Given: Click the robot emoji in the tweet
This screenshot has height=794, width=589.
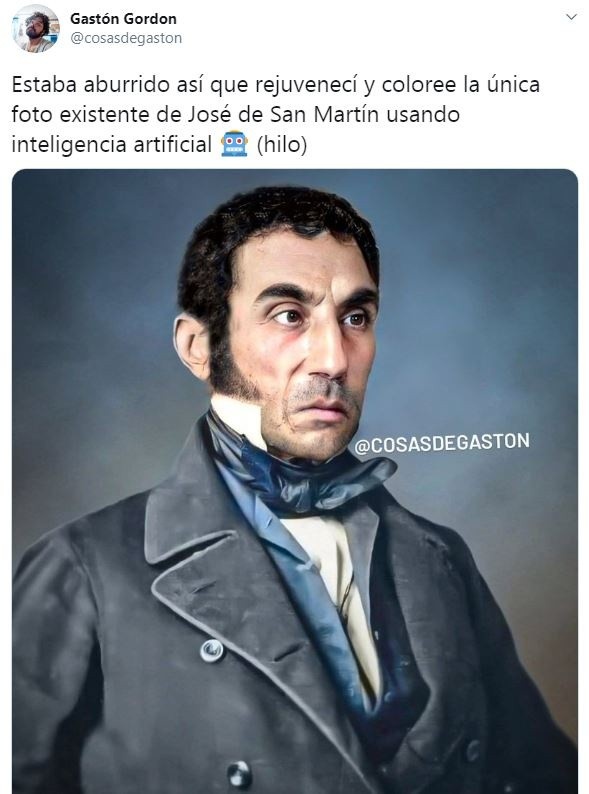Looking at the screenshot, I should click(x=234, y=144).
